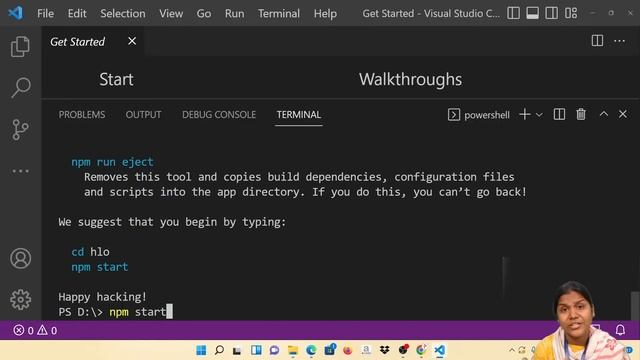
Task: Toggle primary sidebar layout button
Action: [513, 13]
